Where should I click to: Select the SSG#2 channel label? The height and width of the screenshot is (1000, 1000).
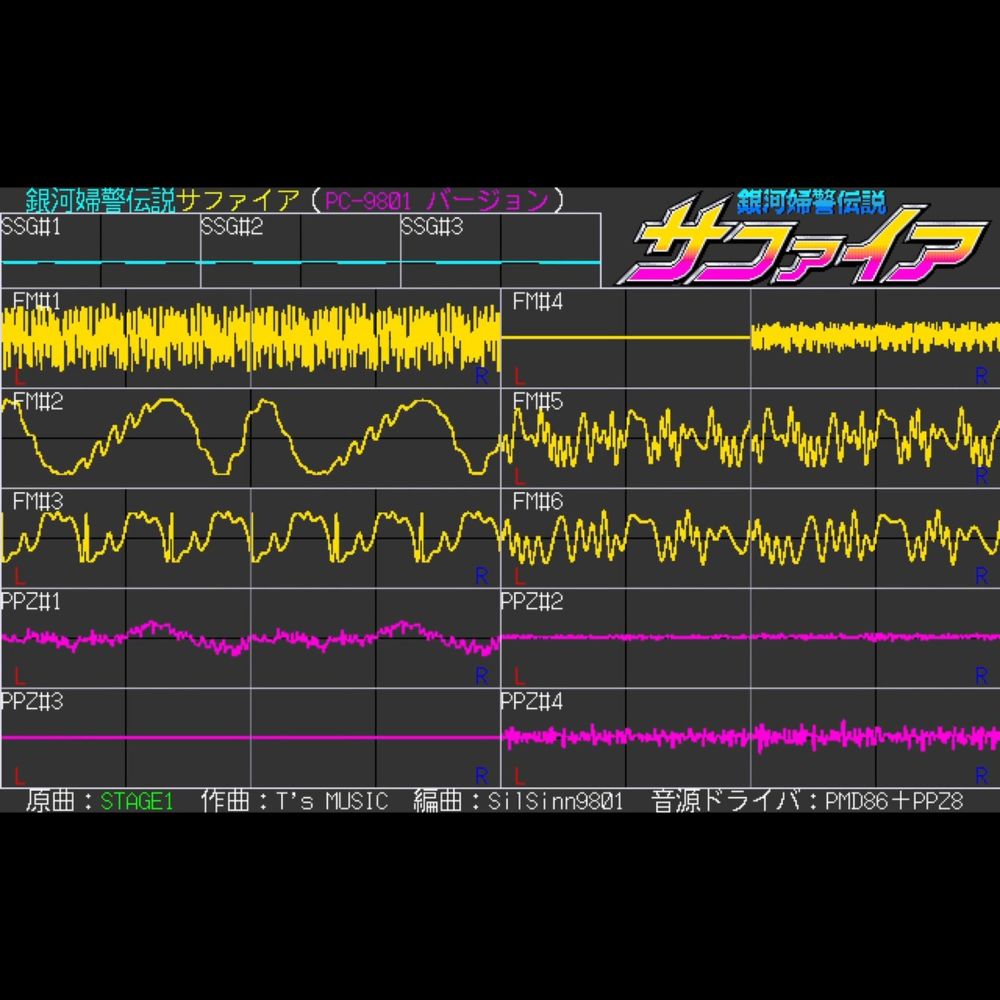[x=232, y=227]
